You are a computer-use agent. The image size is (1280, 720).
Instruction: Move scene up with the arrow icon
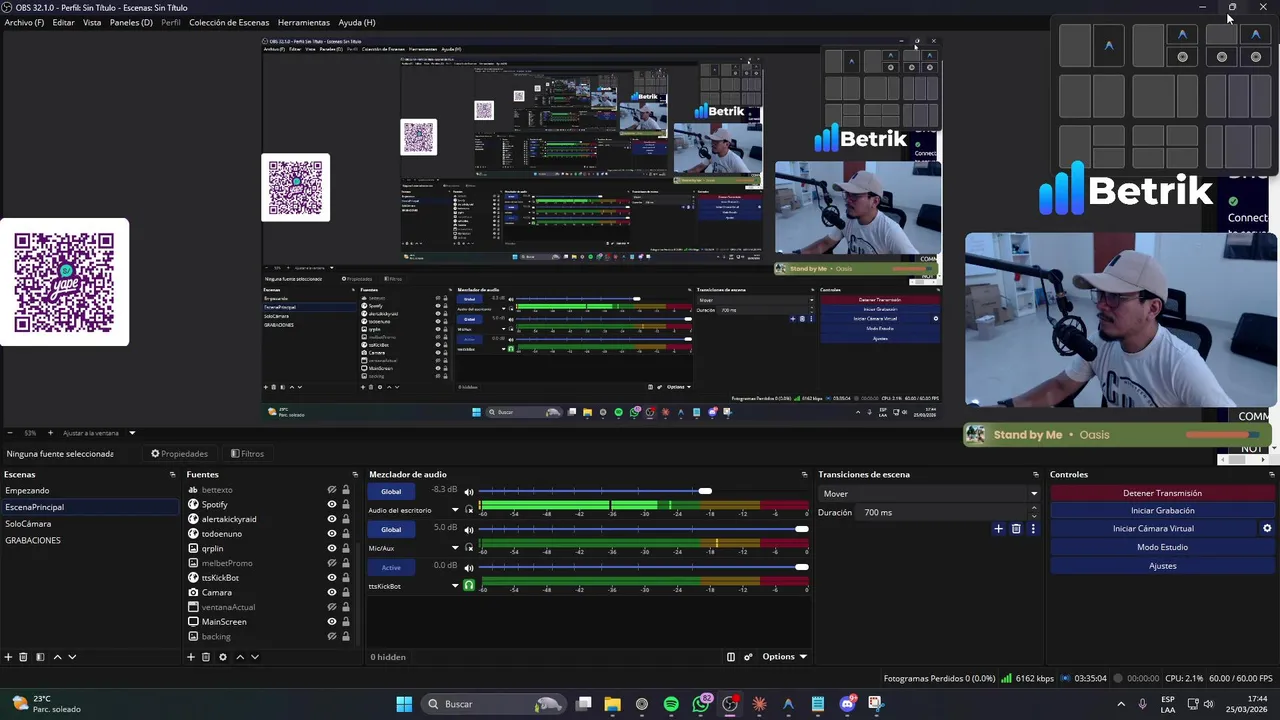pyautogui.click(x=57, y=657)
